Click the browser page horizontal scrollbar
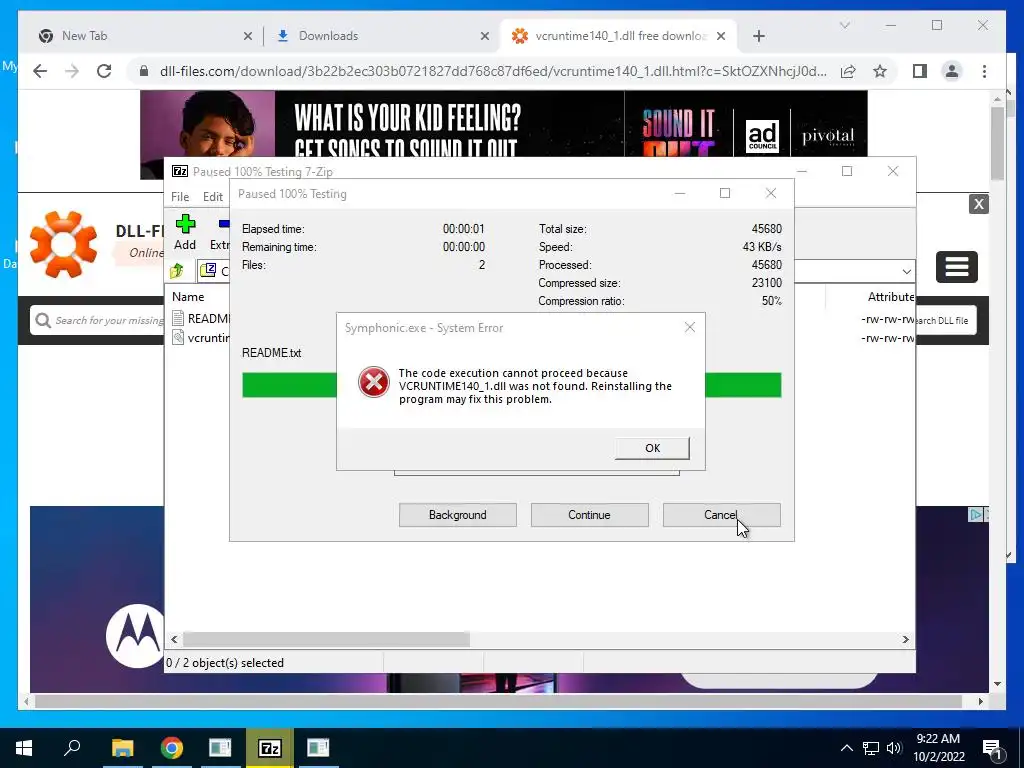The height and width of the screenshot is (768, 1024). click(x=498, y=701)
